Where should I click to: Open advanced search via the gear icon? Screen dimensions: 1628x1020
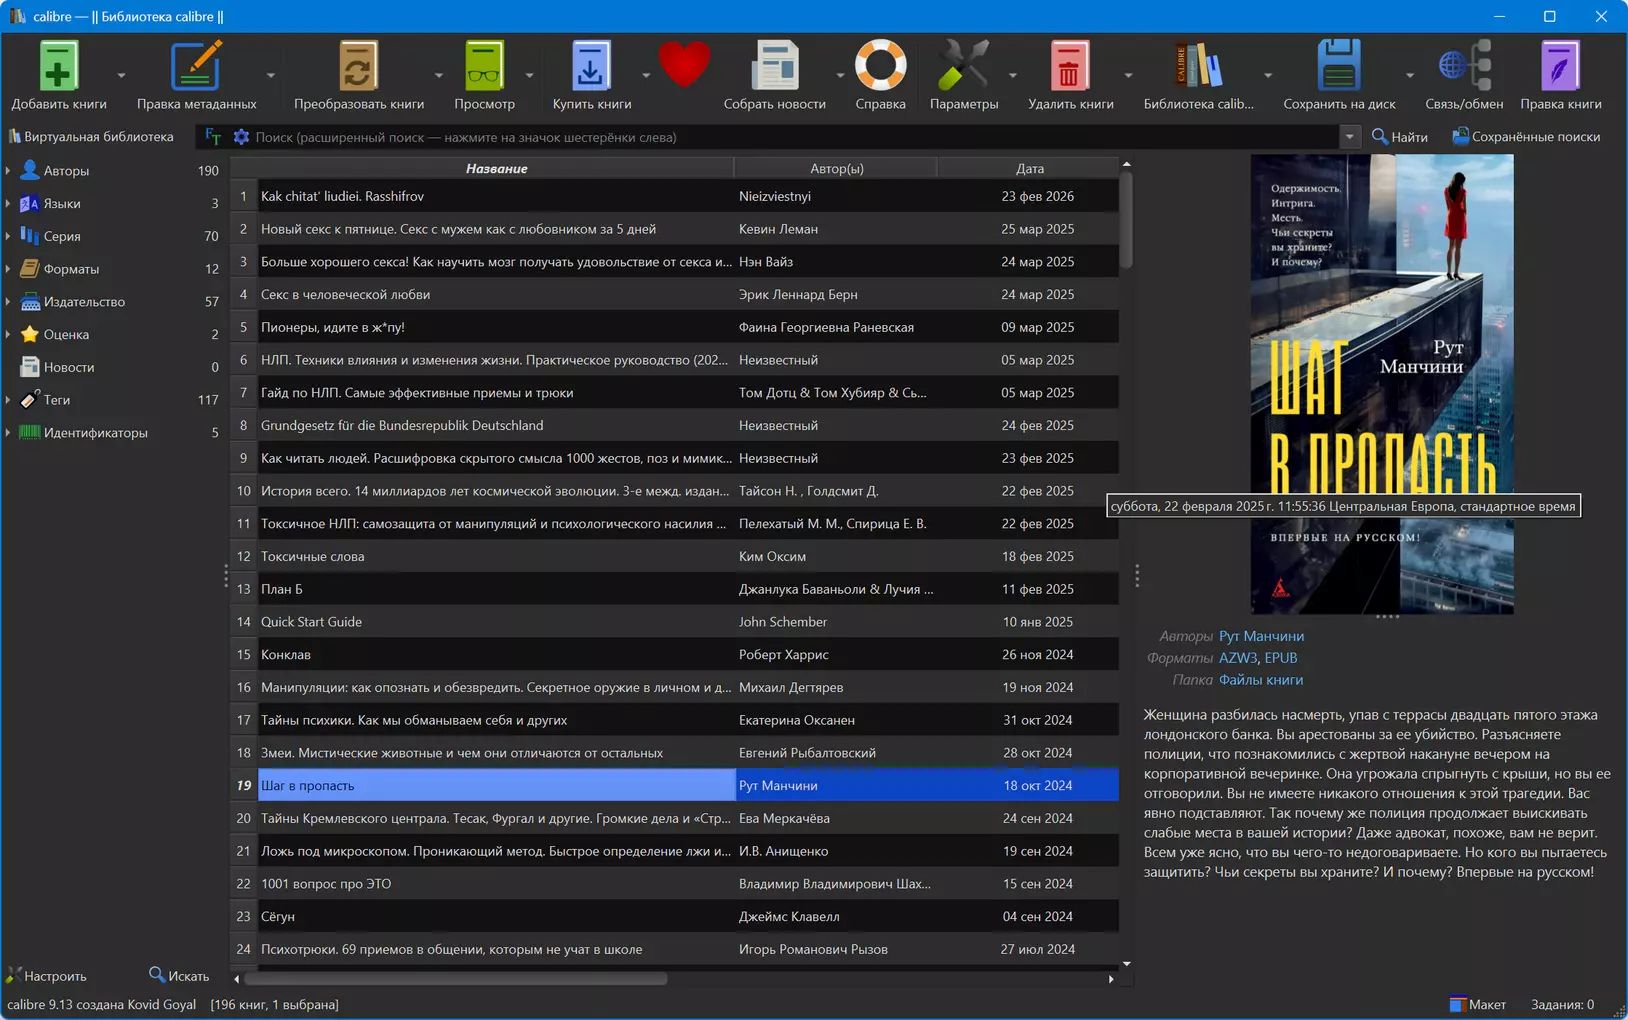point(241,137)
